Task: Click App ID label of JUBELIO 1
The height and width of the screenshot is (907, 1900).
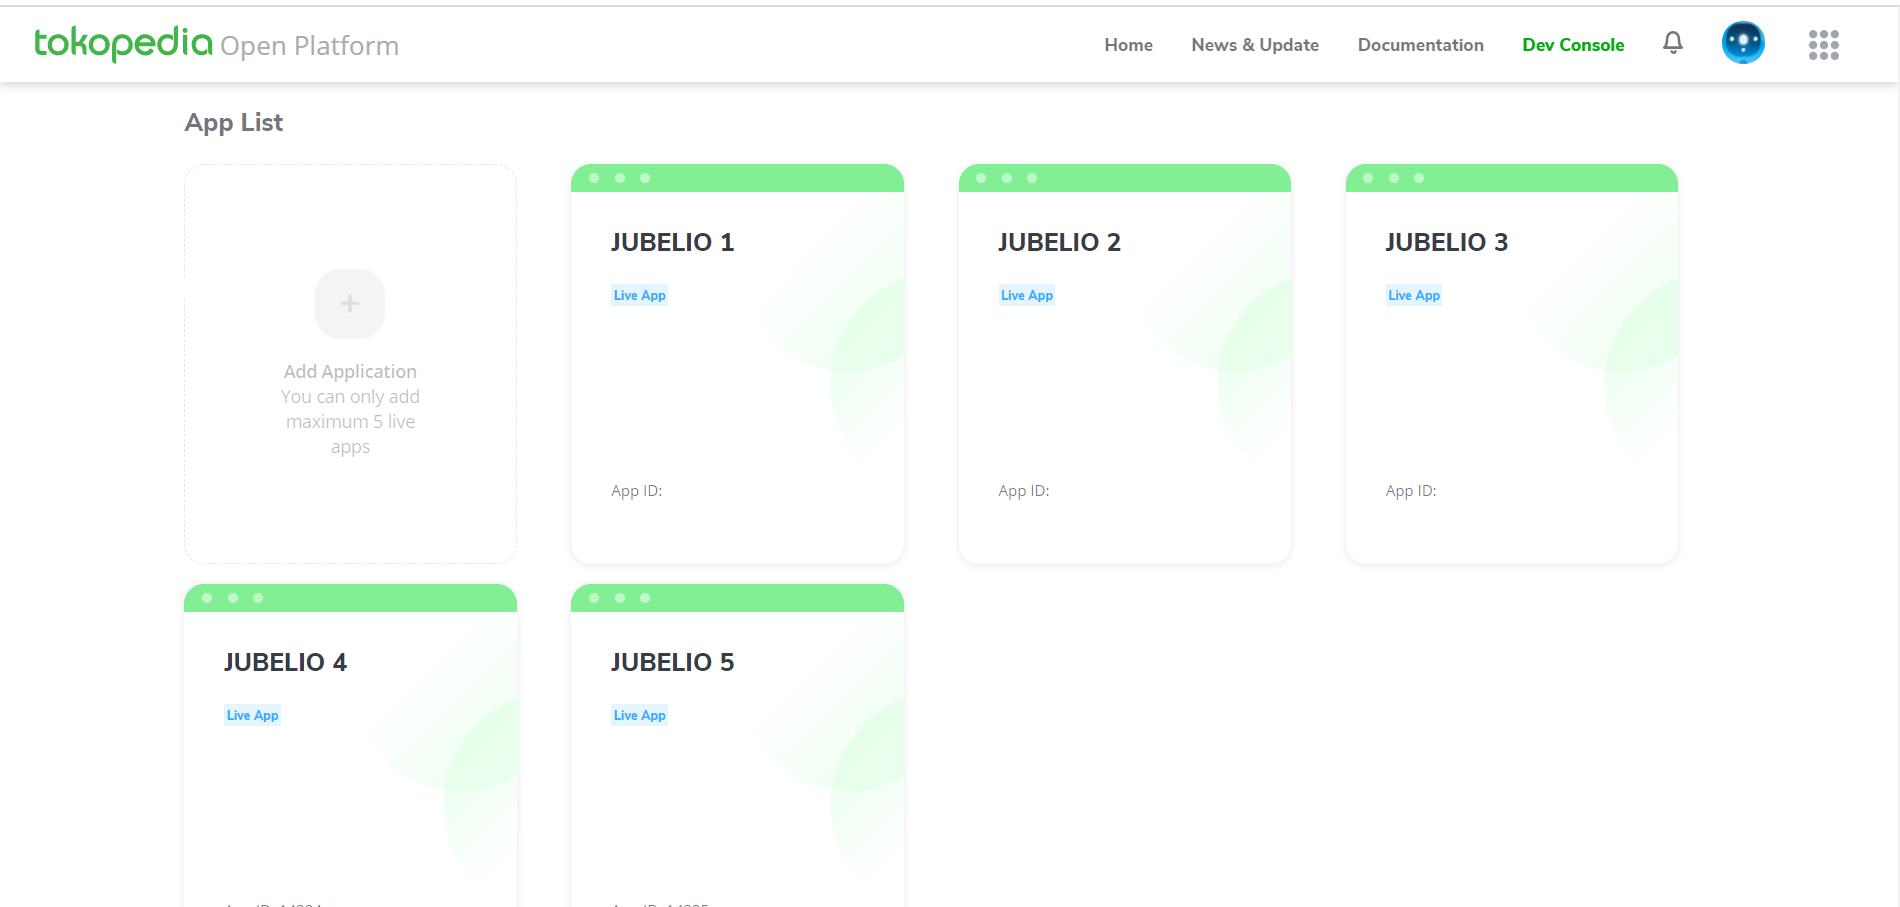Action: tap(637, 491)
